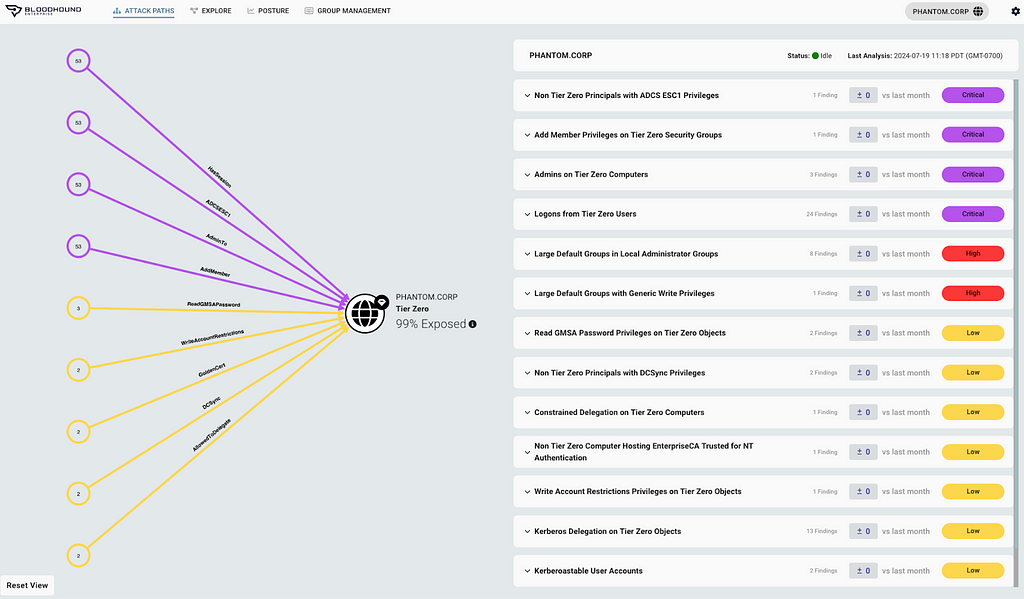The height and width of the screenshot is (599, 1024).
Task: Click the 99% Exposed text
Action: 431,324
